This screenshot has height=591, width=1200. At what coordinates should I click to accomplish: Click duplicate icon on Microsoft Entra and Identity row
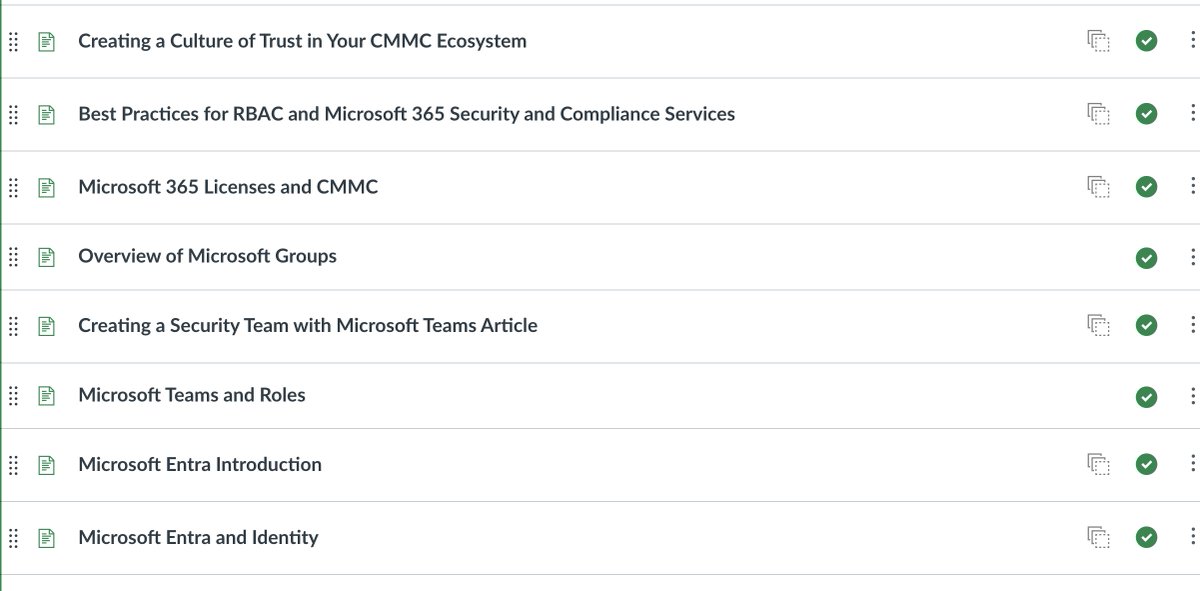1099,537
